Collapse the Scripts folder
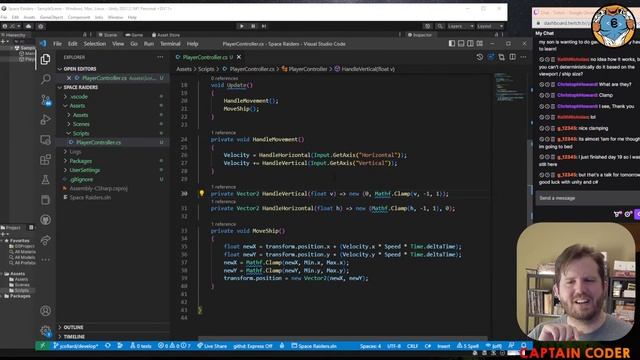 click(113, 133)
